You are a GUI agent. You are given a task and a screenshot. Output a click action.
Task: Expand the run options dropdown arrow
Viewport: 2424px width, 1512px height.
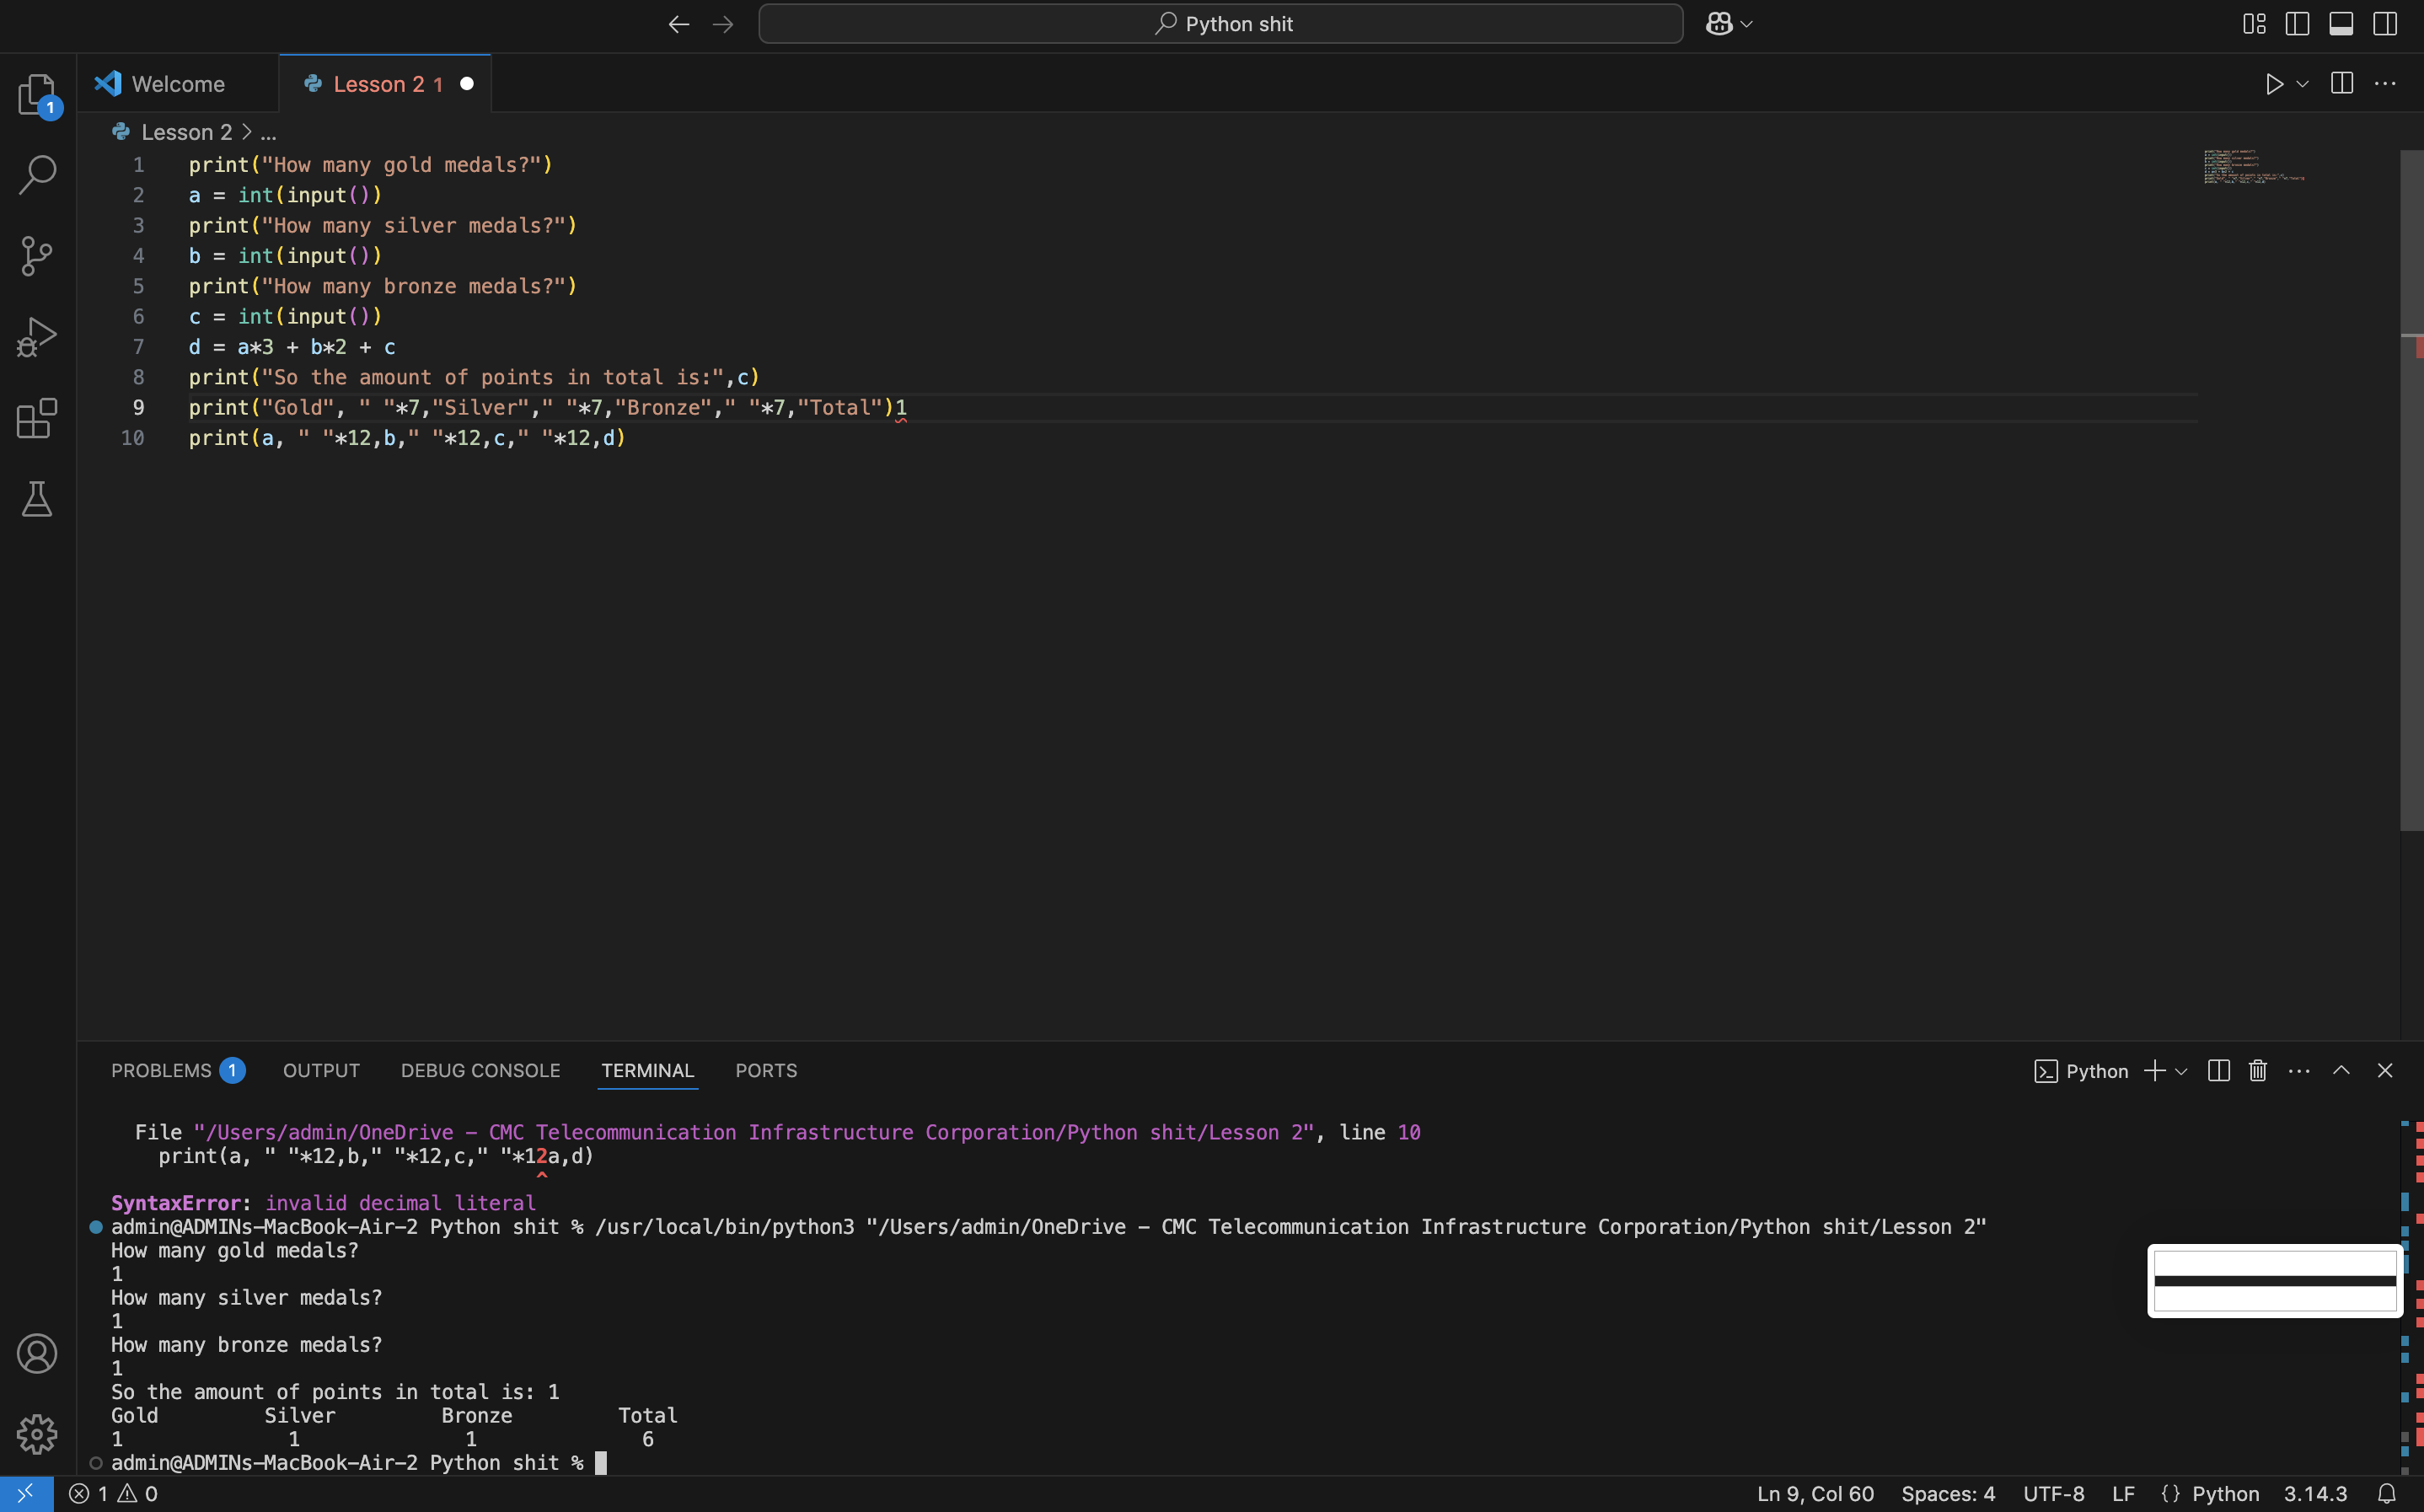click(x=2303, y=84)
